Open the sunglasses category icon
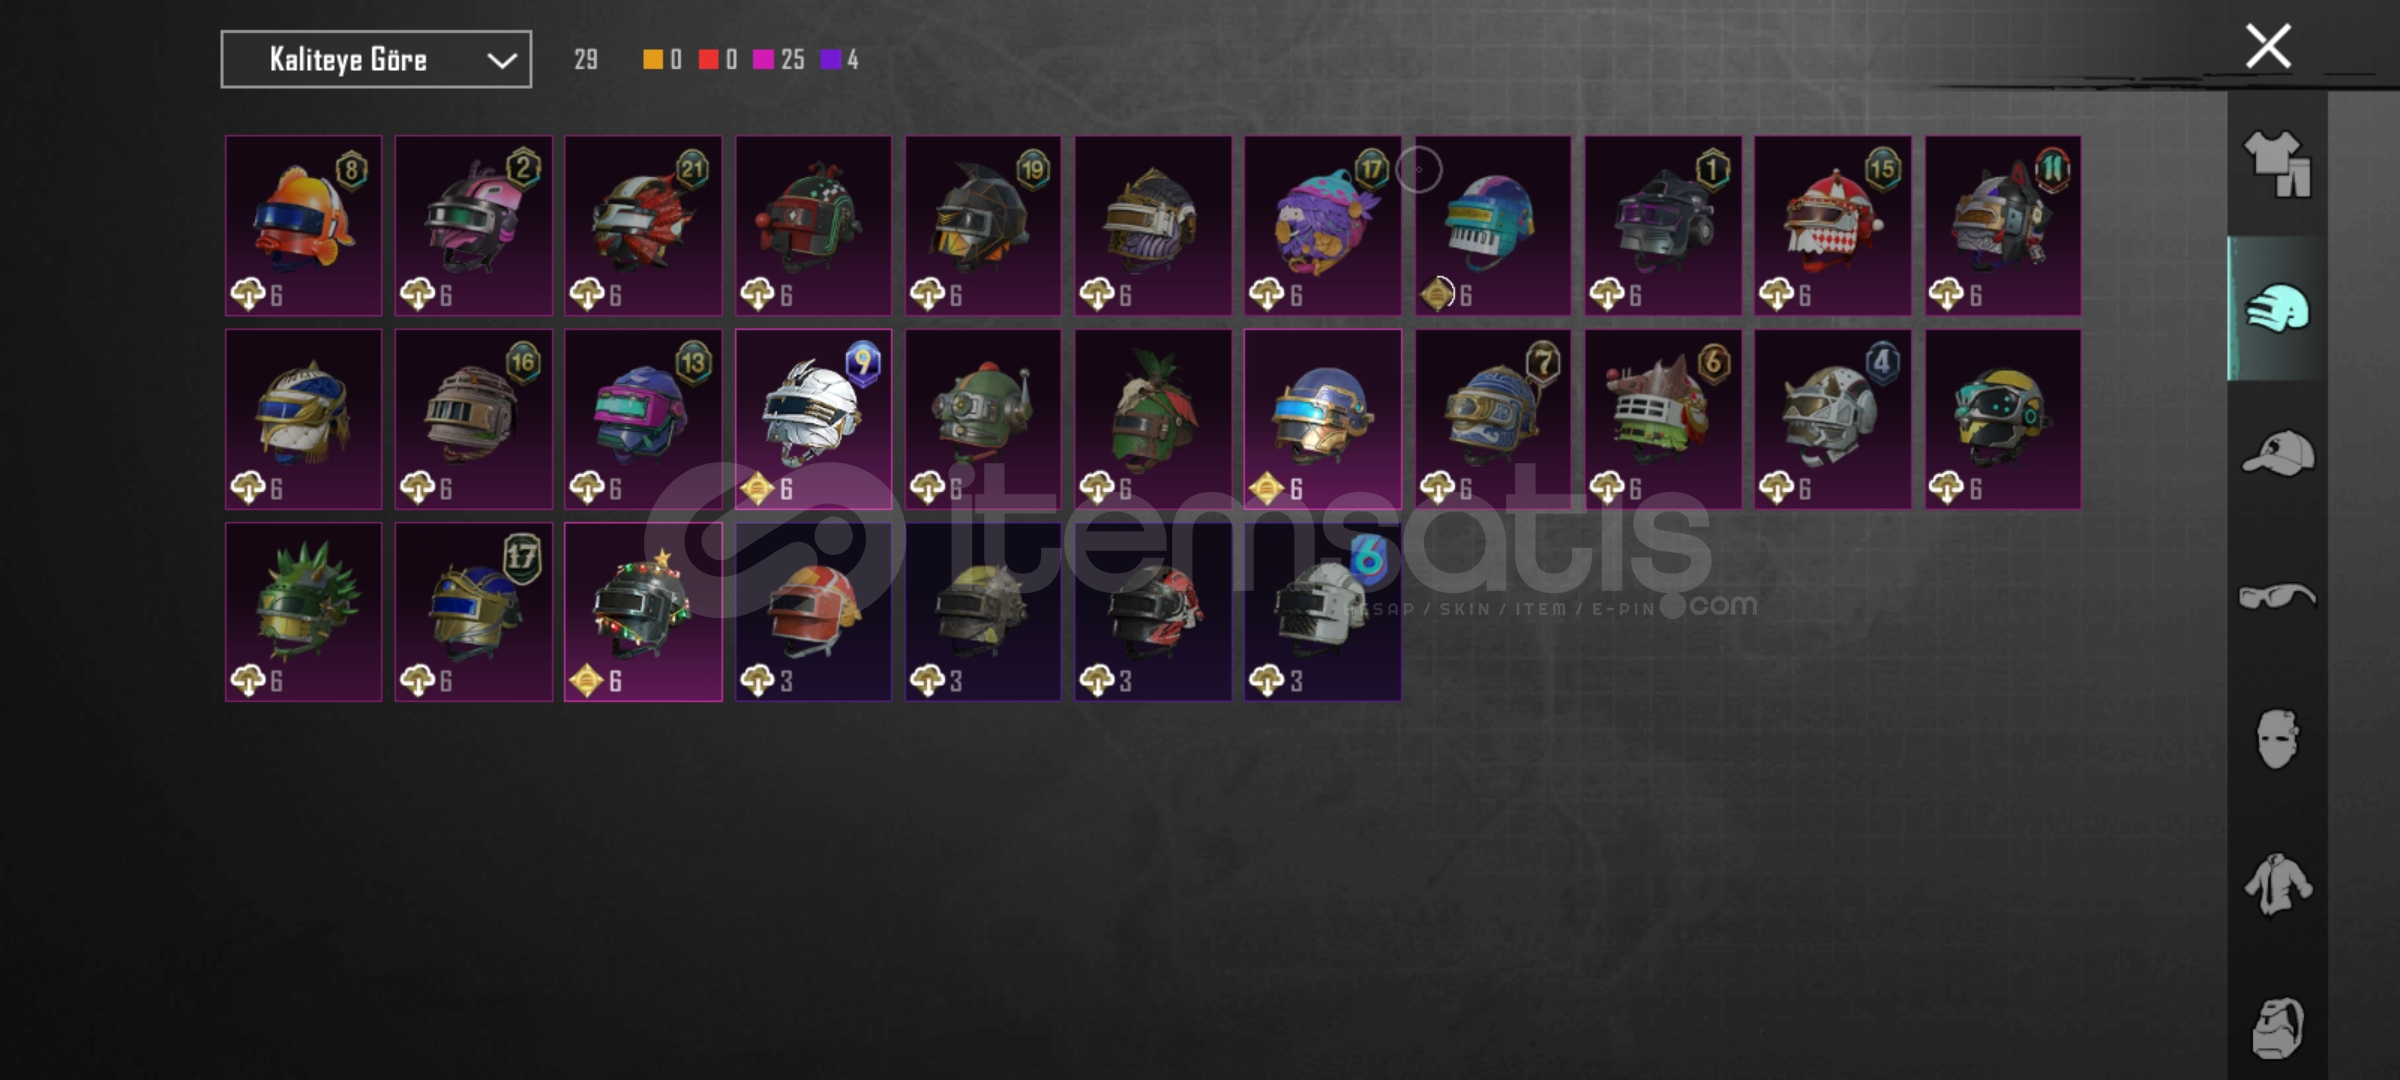The height and width of the screenshot is (1080, 2400). pos(2277,596)
